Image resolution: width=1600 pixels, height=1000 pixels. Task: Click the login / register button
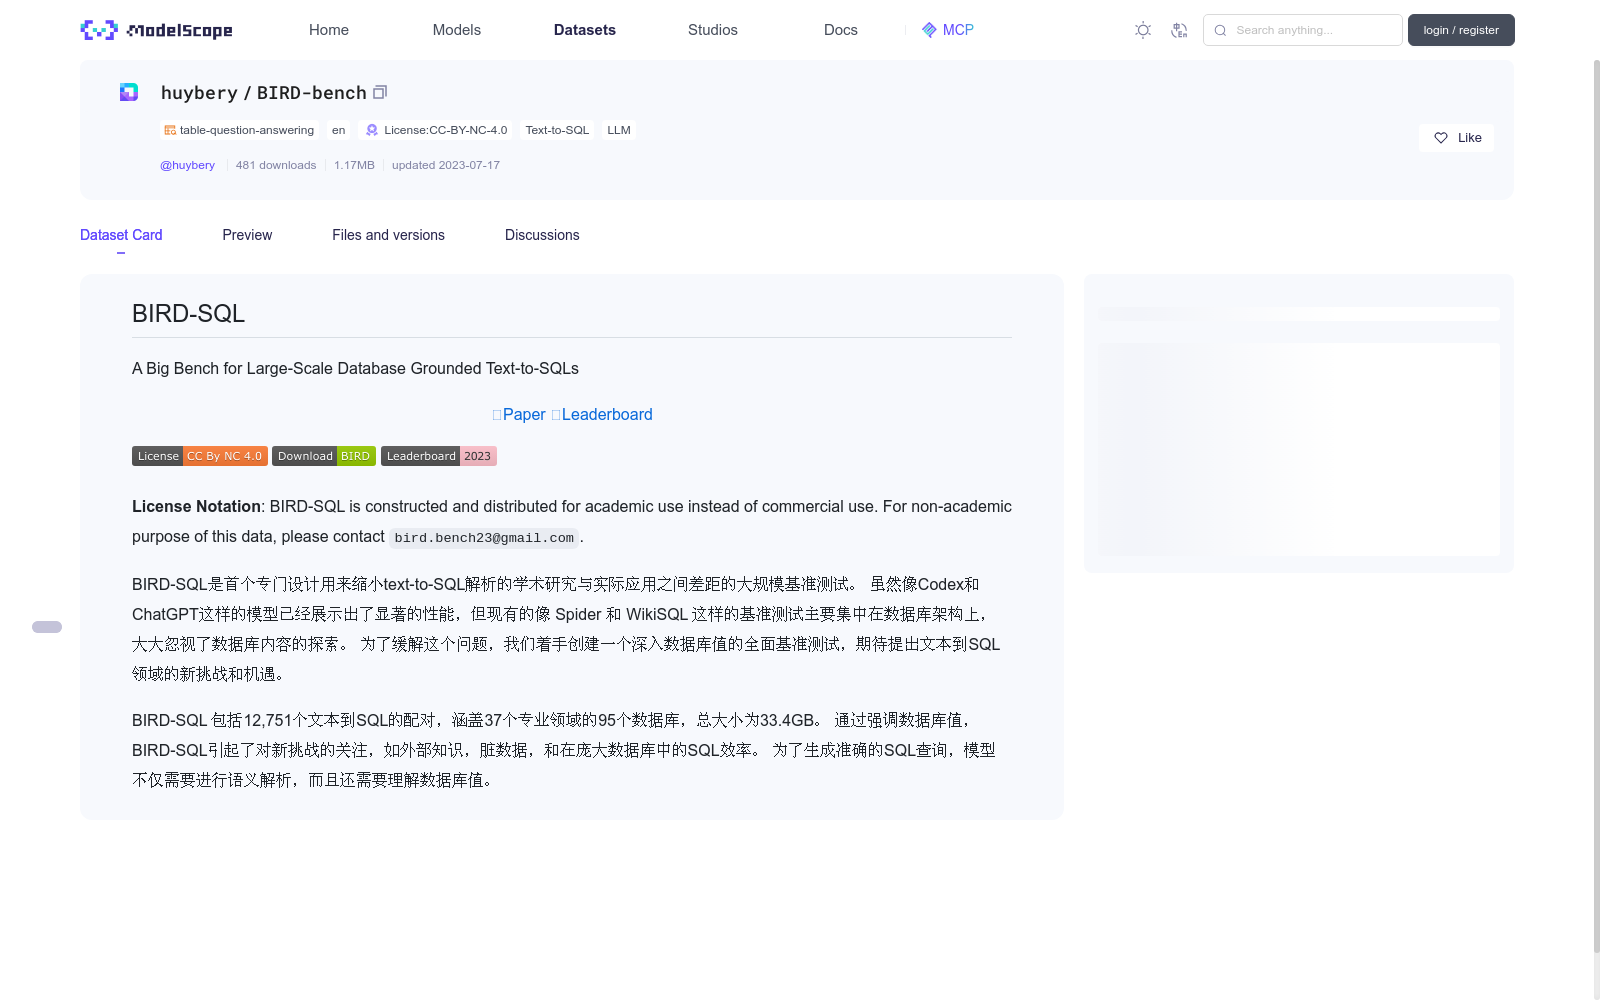(x=1461, y=30)
